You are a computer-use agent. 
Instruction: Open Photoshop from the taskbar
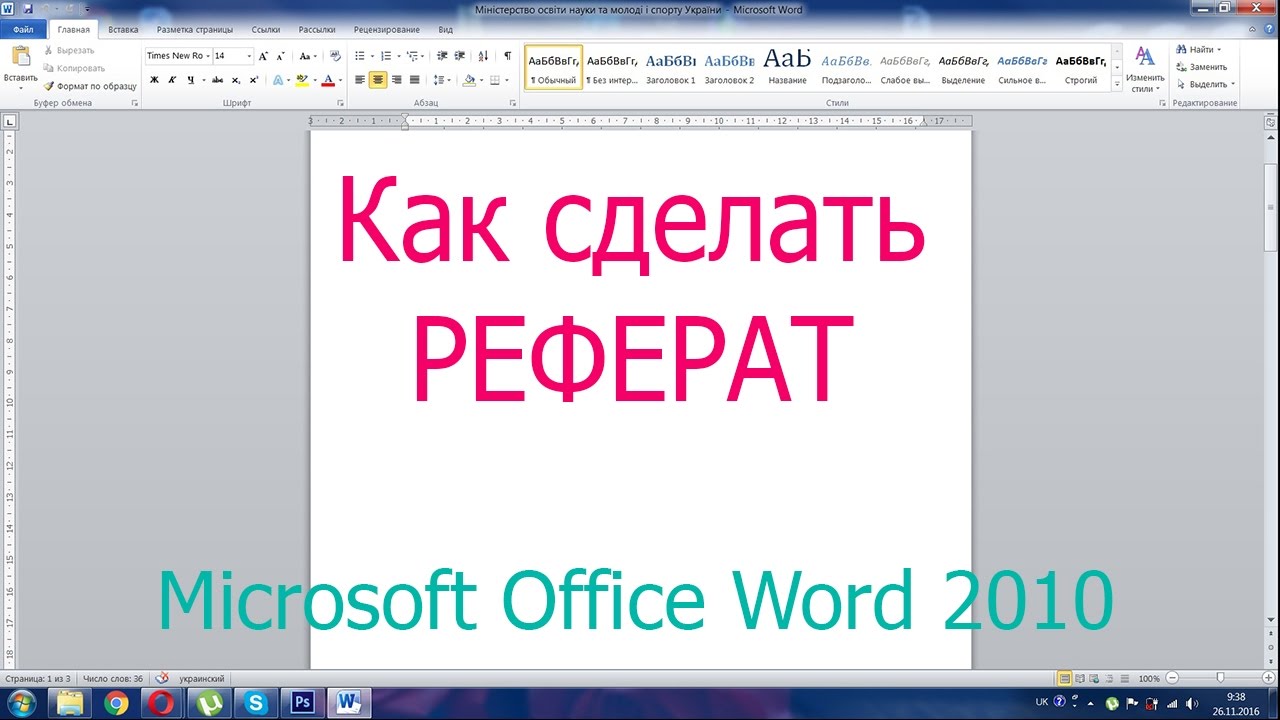click(303, 703)
